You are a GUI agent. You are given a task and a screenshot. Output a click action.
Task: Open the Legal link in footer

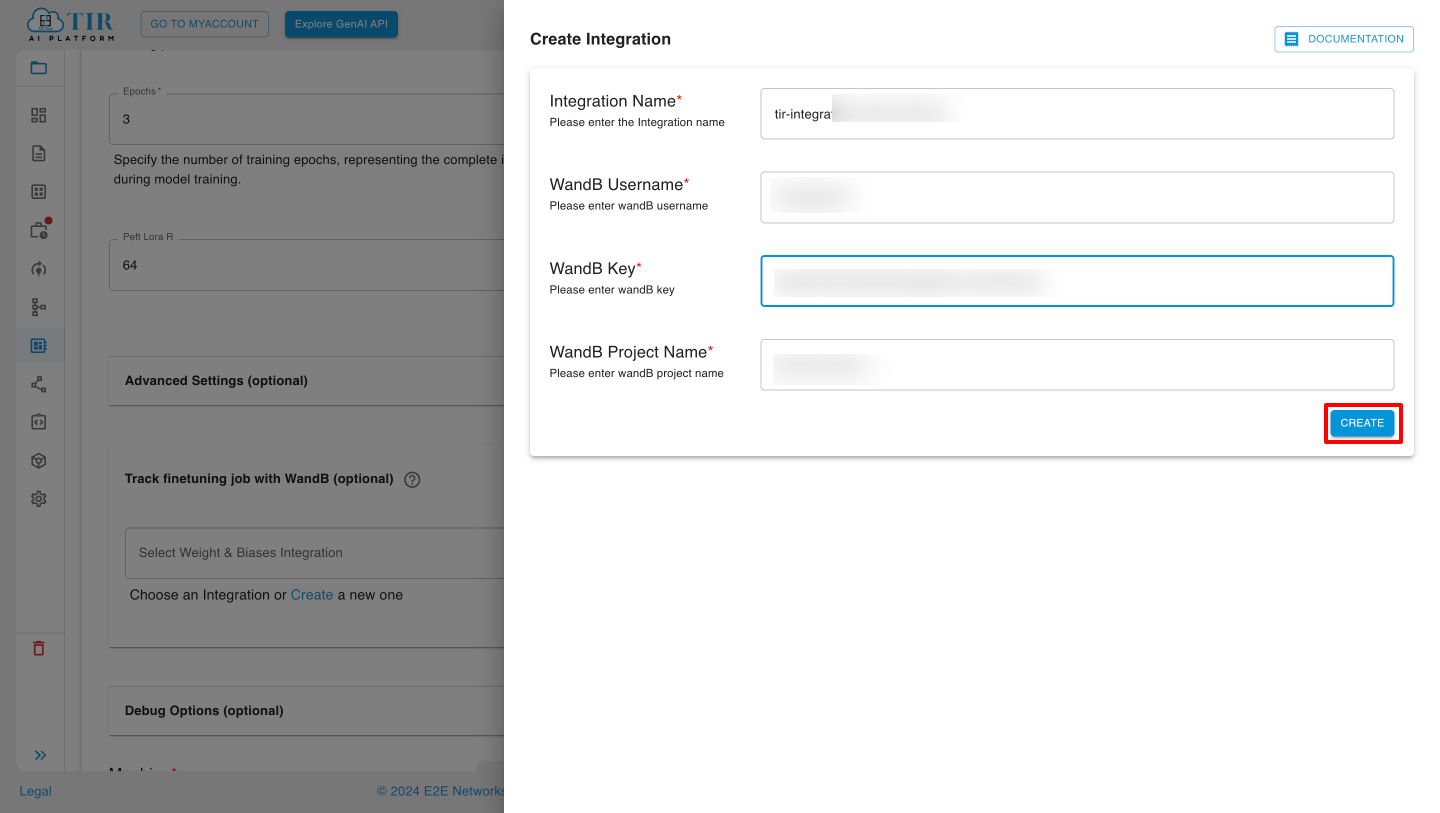coord(36,791)
